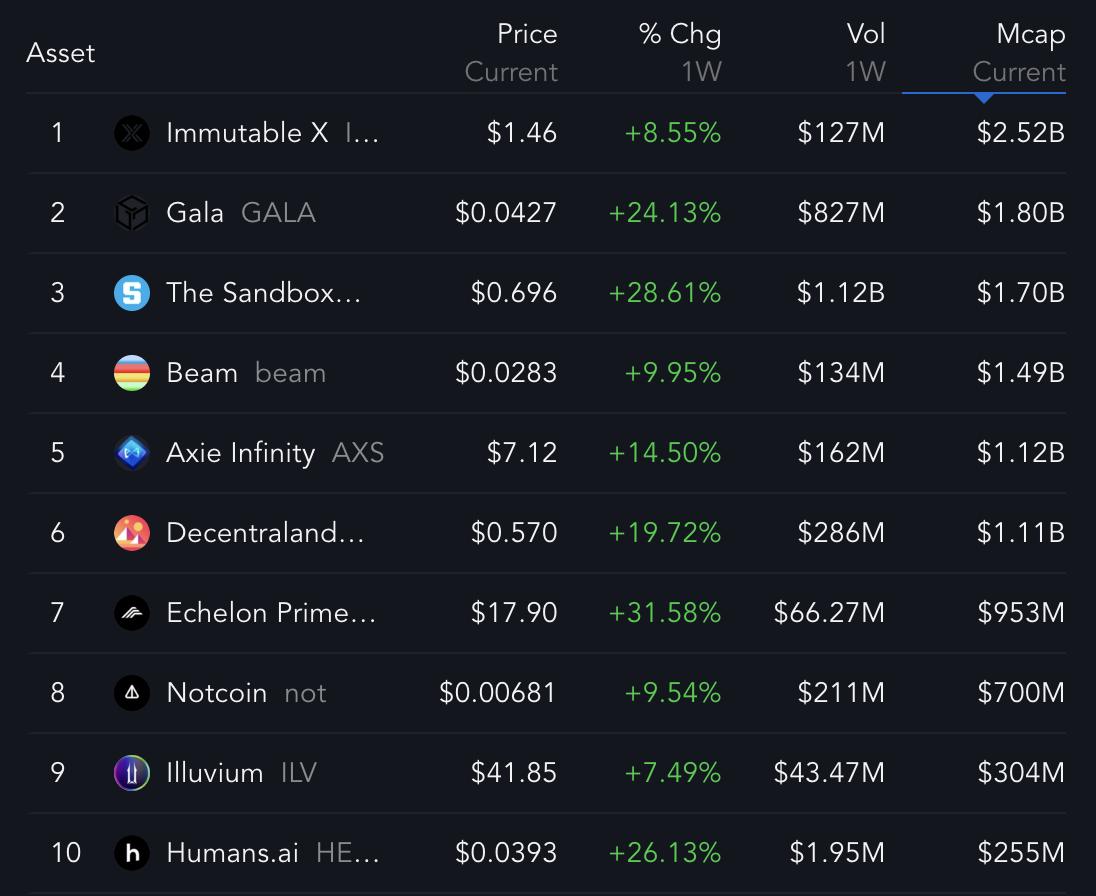Select the $827M volume value for Gala
Viewport: 1096px width, 896px height.
coord(841,212)
